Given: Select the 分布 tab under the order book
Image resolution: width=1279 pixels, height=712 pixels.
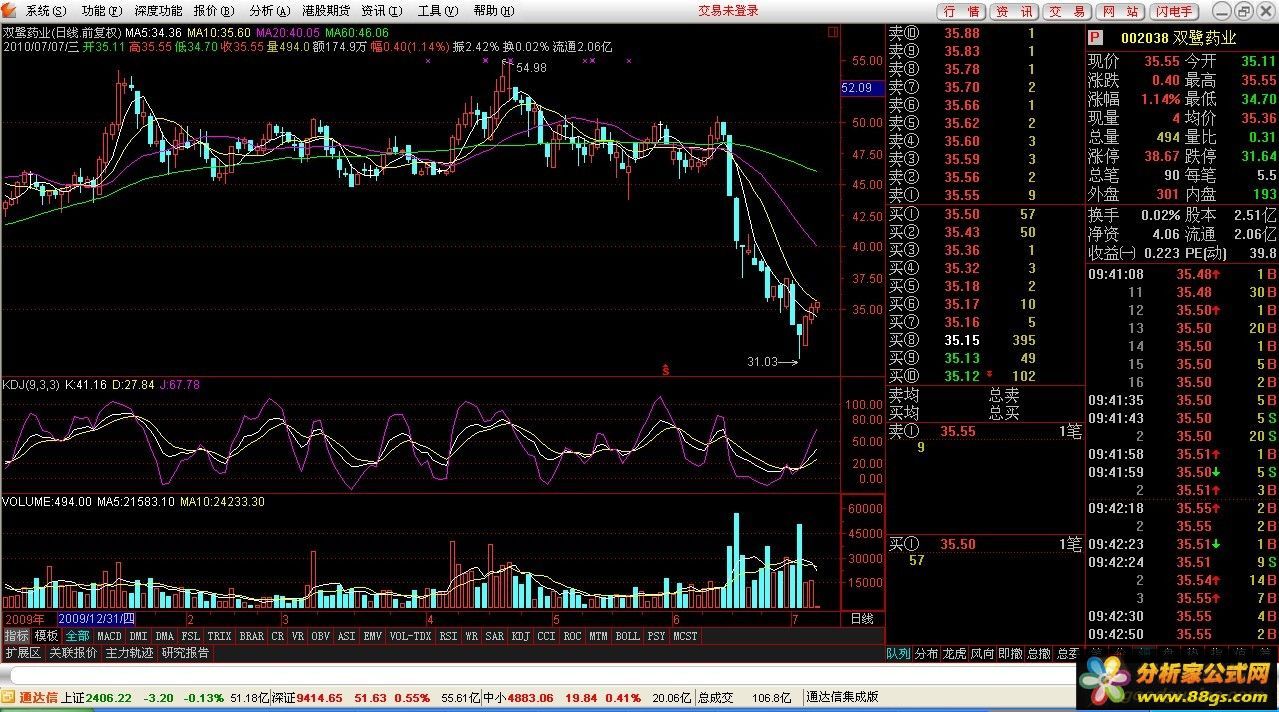Looking at the screenshot, I should [x=926, y=653].
